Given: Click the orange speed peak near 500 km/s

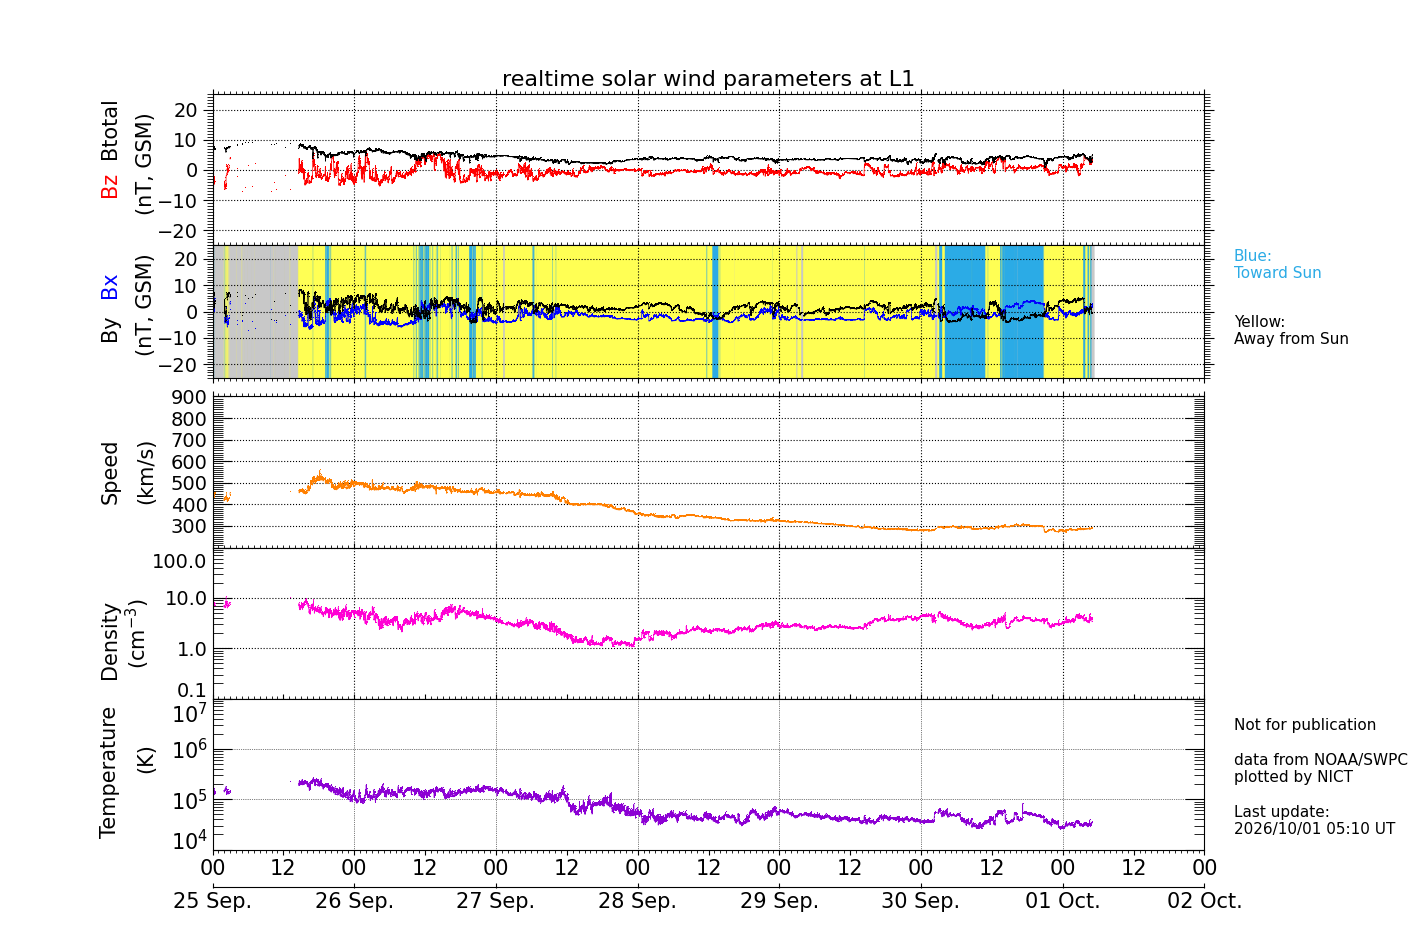Looking at the screenshot, I should (x=320, y=478).
